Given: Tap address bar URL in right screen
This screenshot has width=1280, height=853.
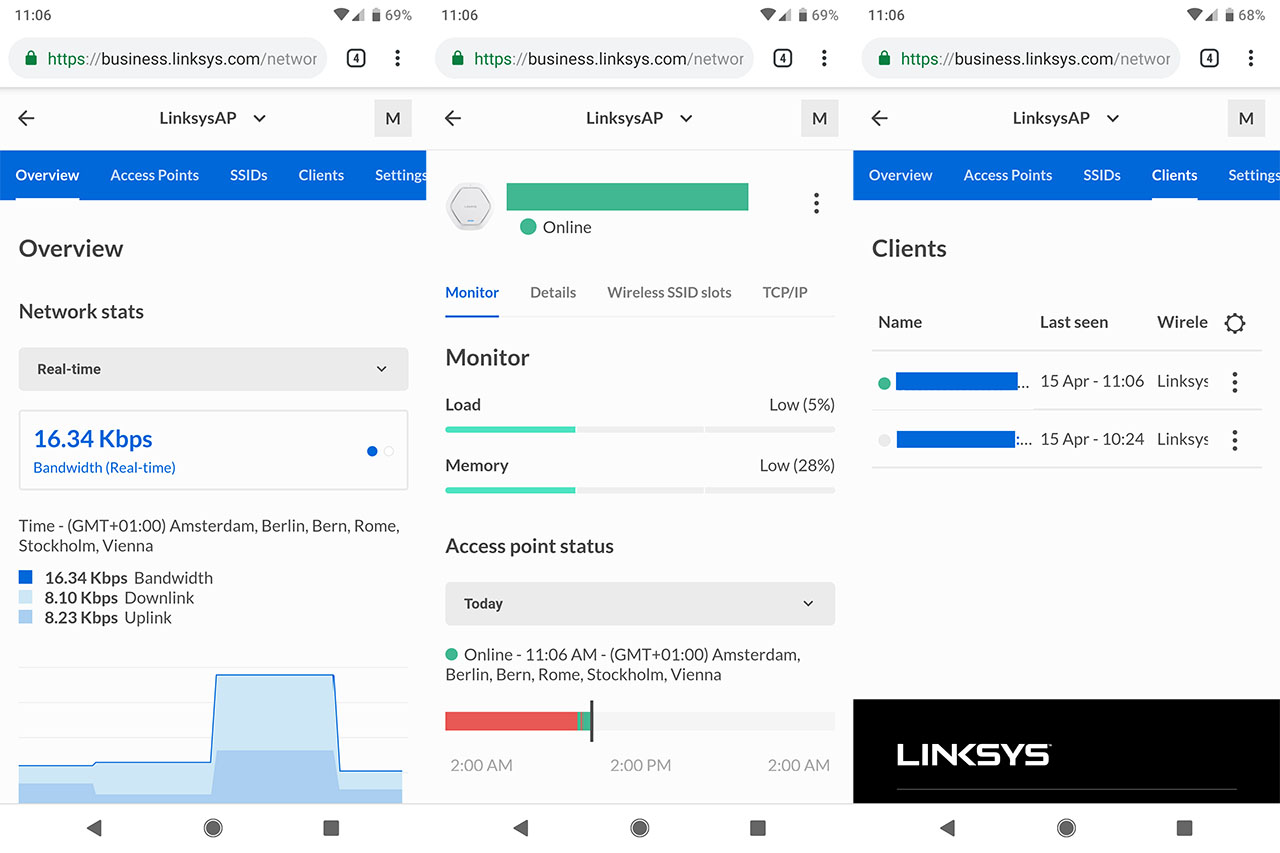Looking at the screenshot, I should pyautogui.click(x=1035, y=59).
